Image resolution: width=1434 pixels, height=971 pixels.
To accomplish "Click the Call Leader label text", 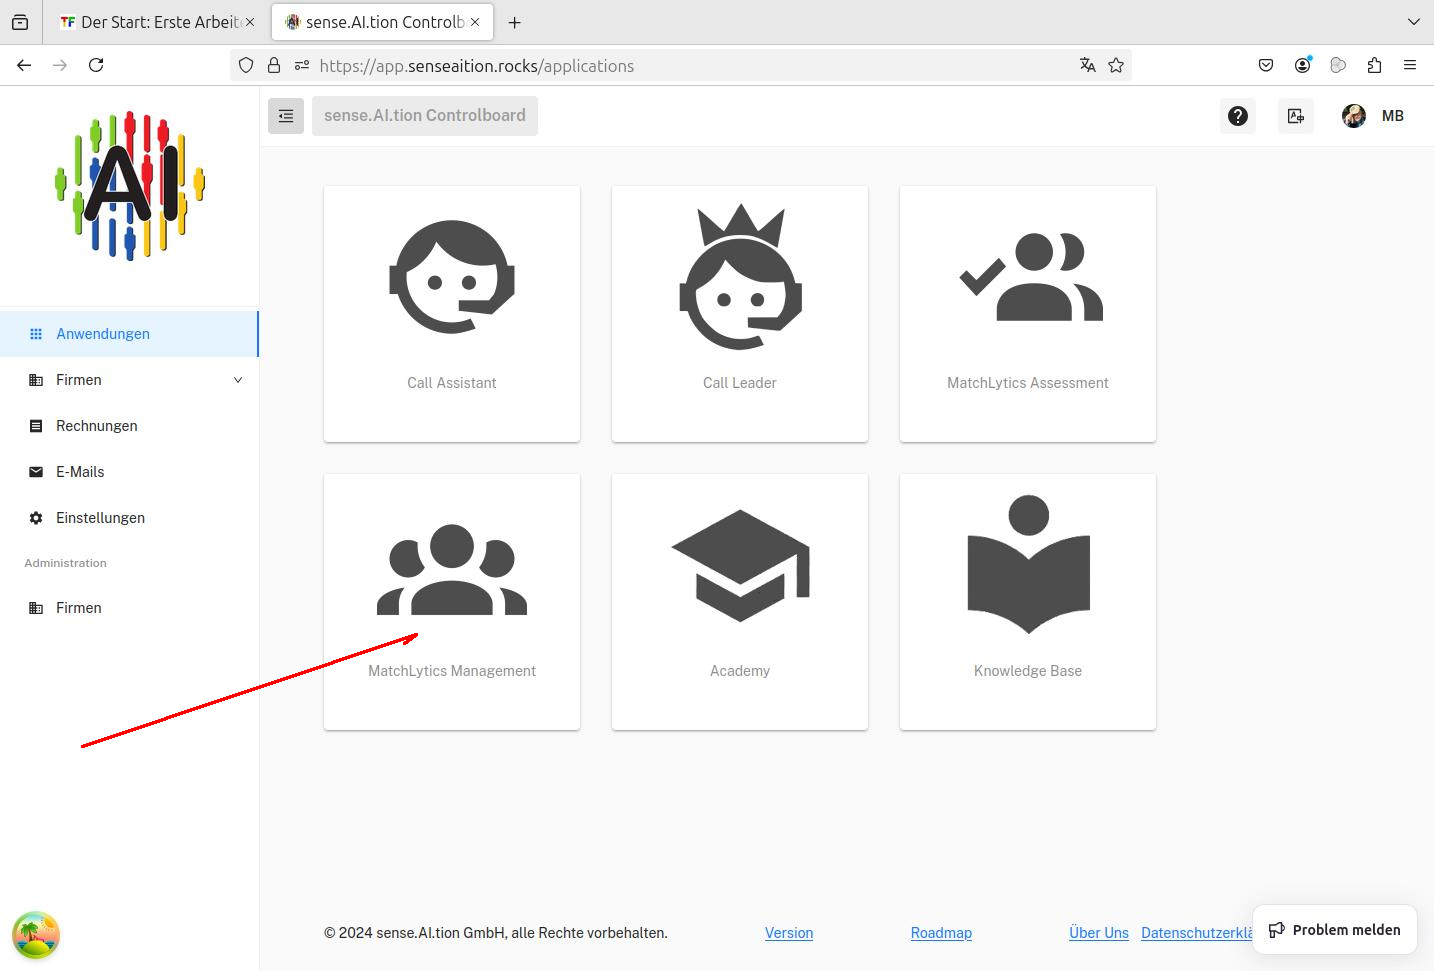I will 740,383.
